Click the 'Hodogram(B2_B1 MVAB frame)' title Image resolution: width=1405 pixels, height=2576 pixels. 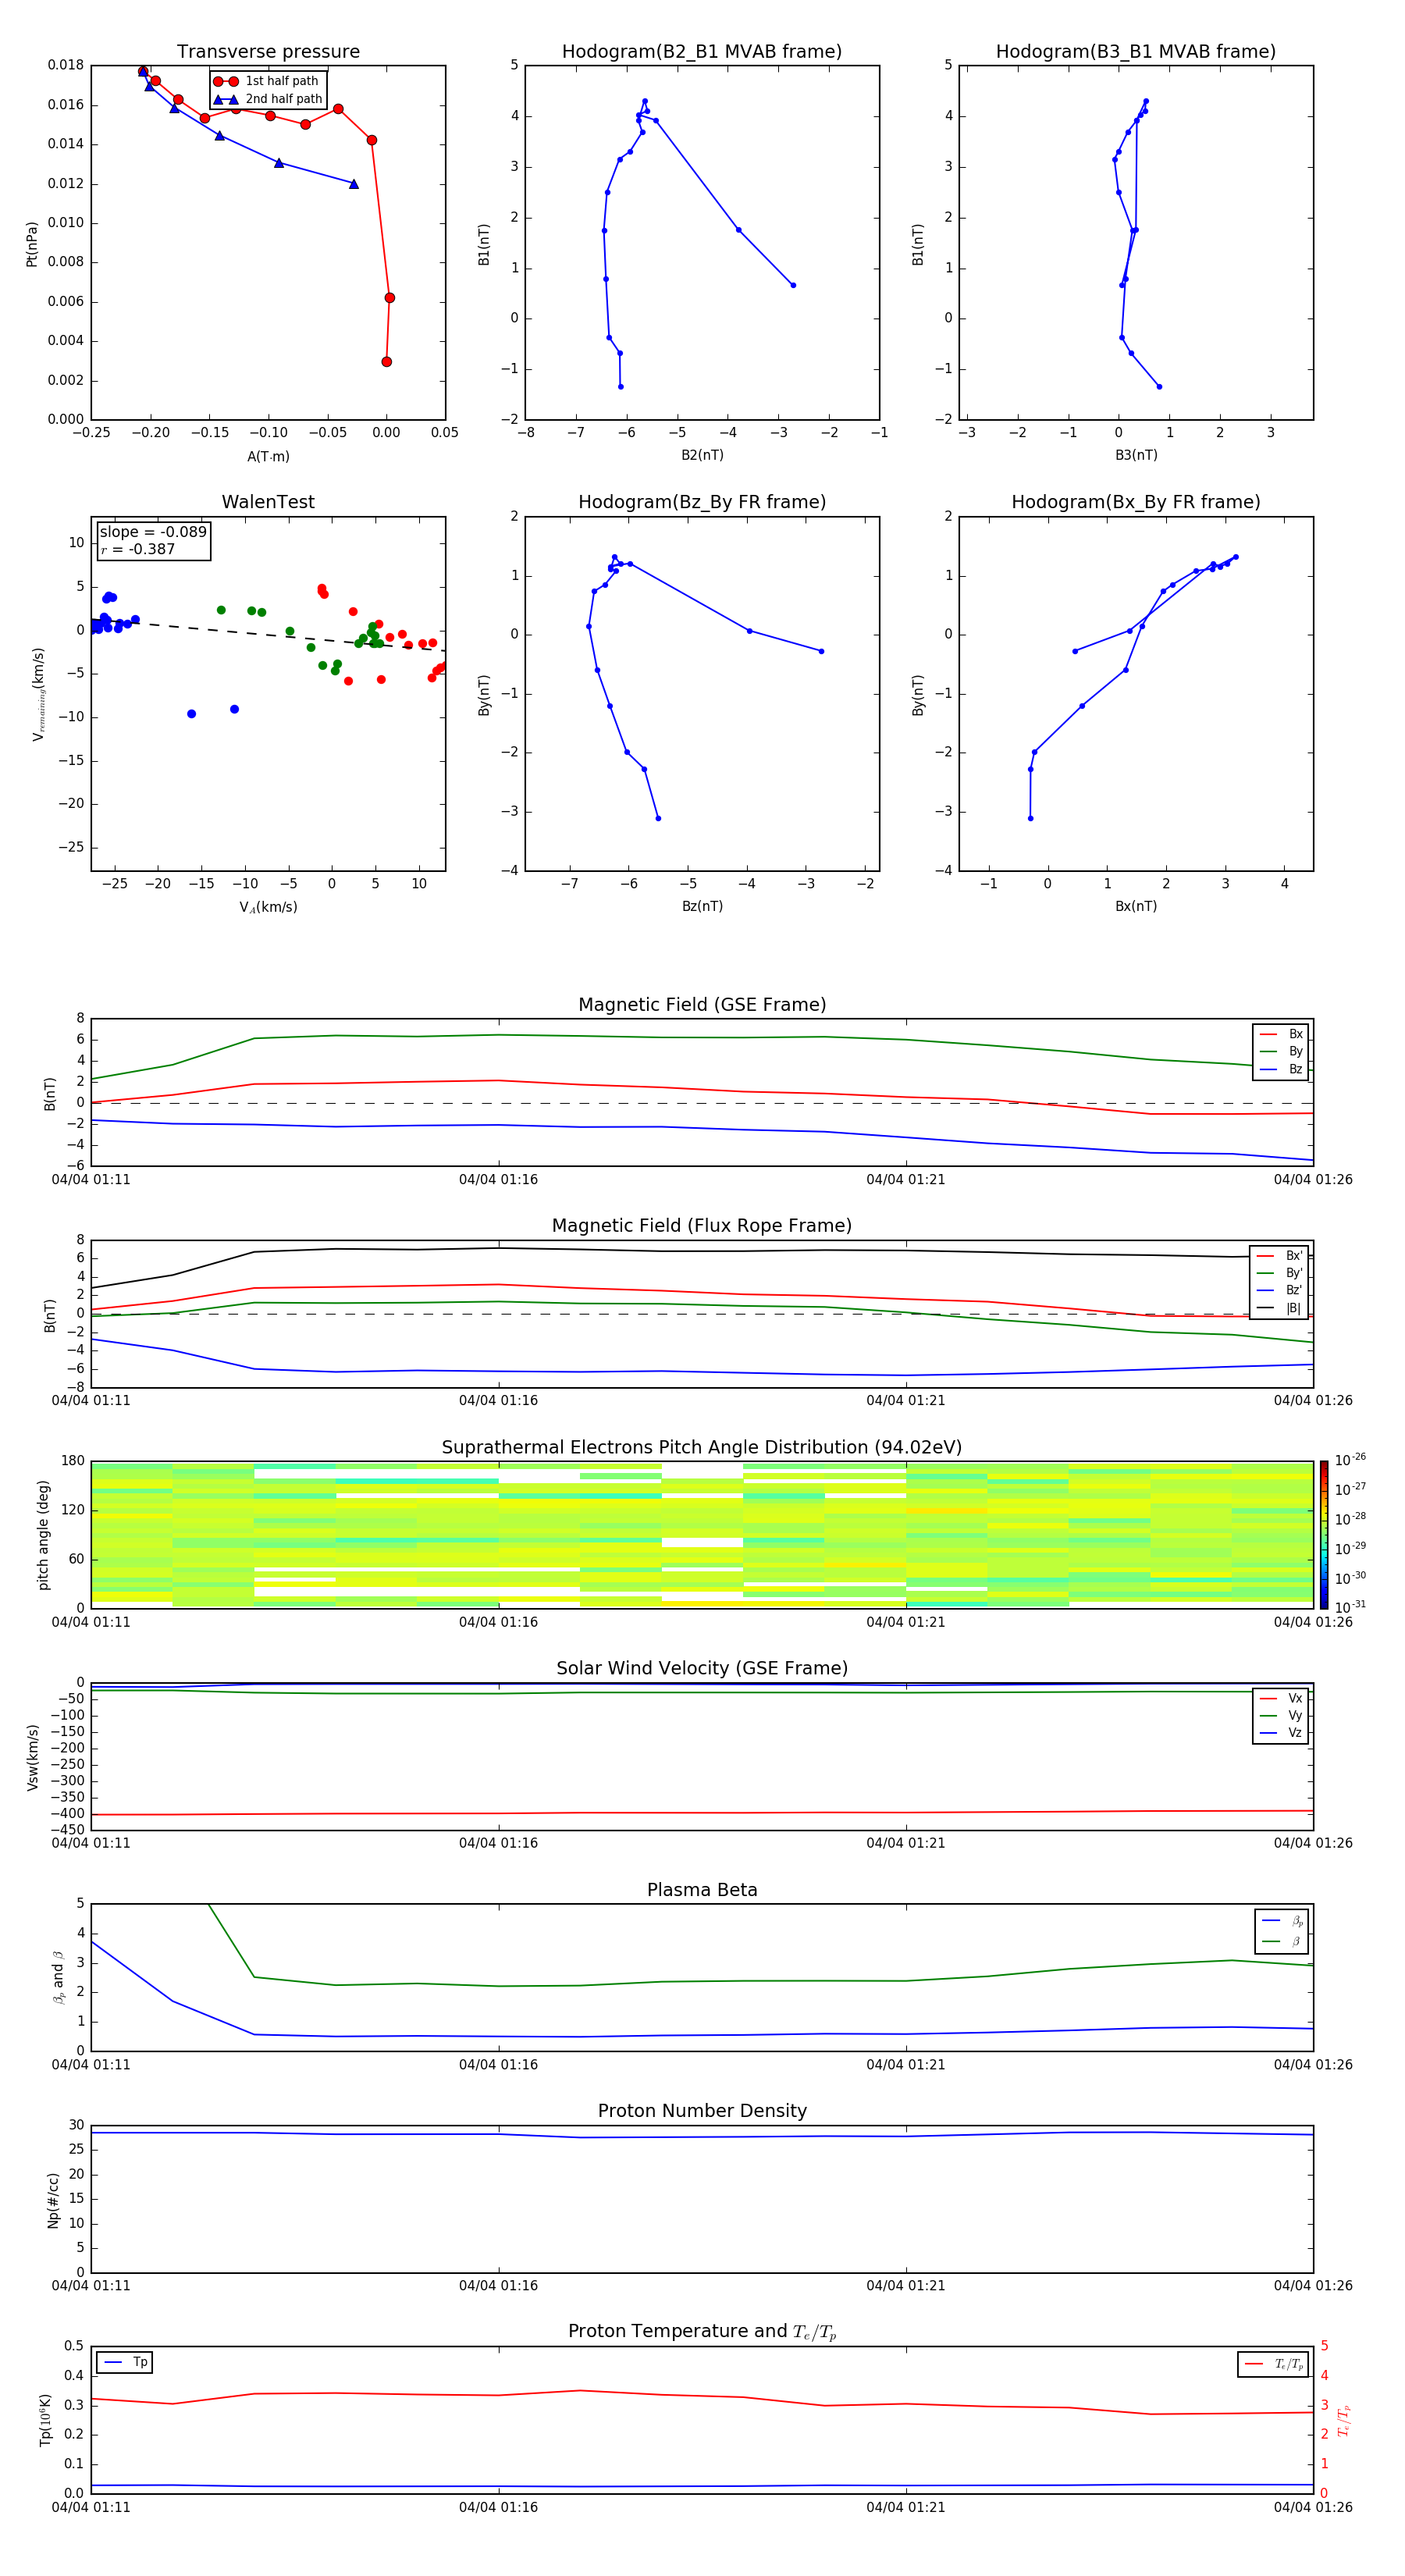pos(702,52)
